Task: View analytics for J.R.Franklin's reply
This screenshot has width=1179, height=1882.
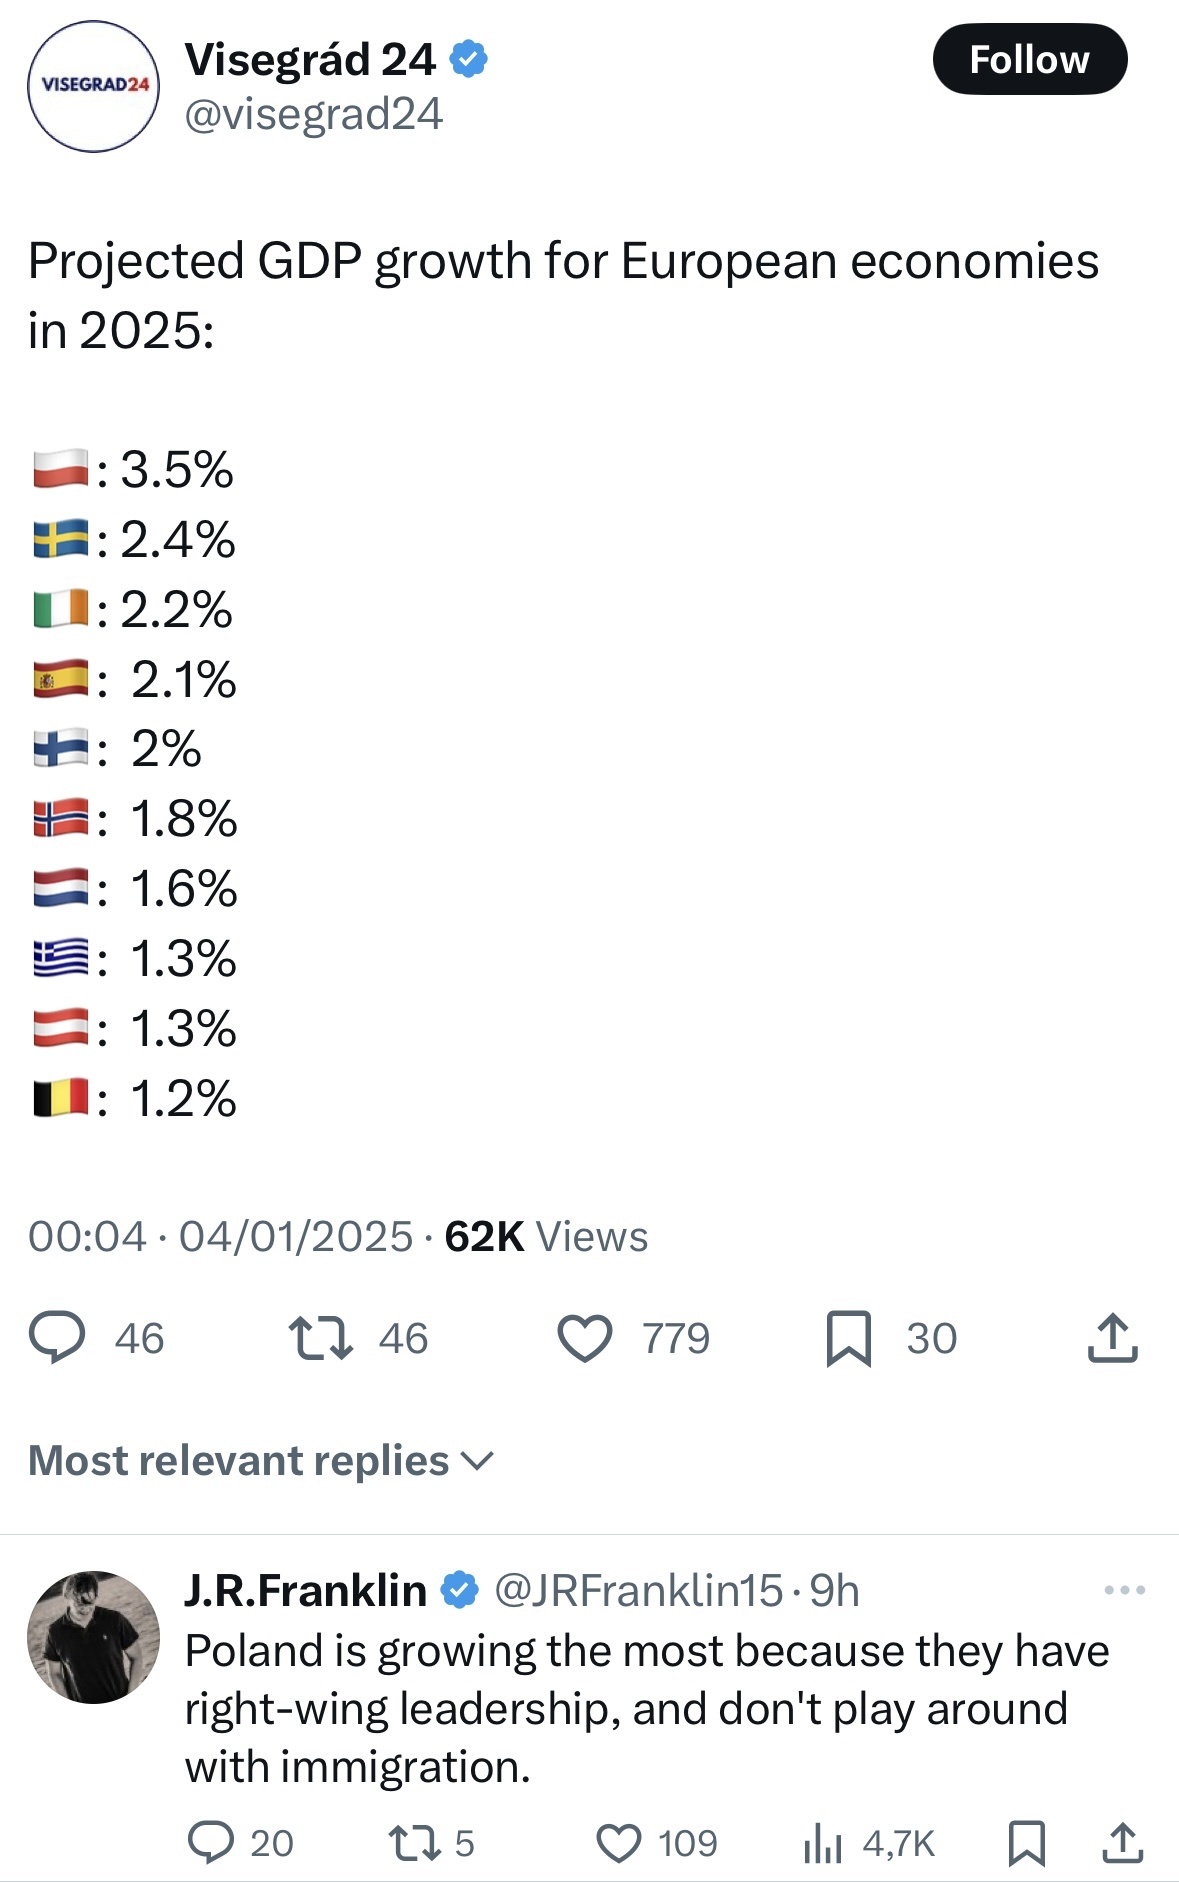Action: (823, 1842)
